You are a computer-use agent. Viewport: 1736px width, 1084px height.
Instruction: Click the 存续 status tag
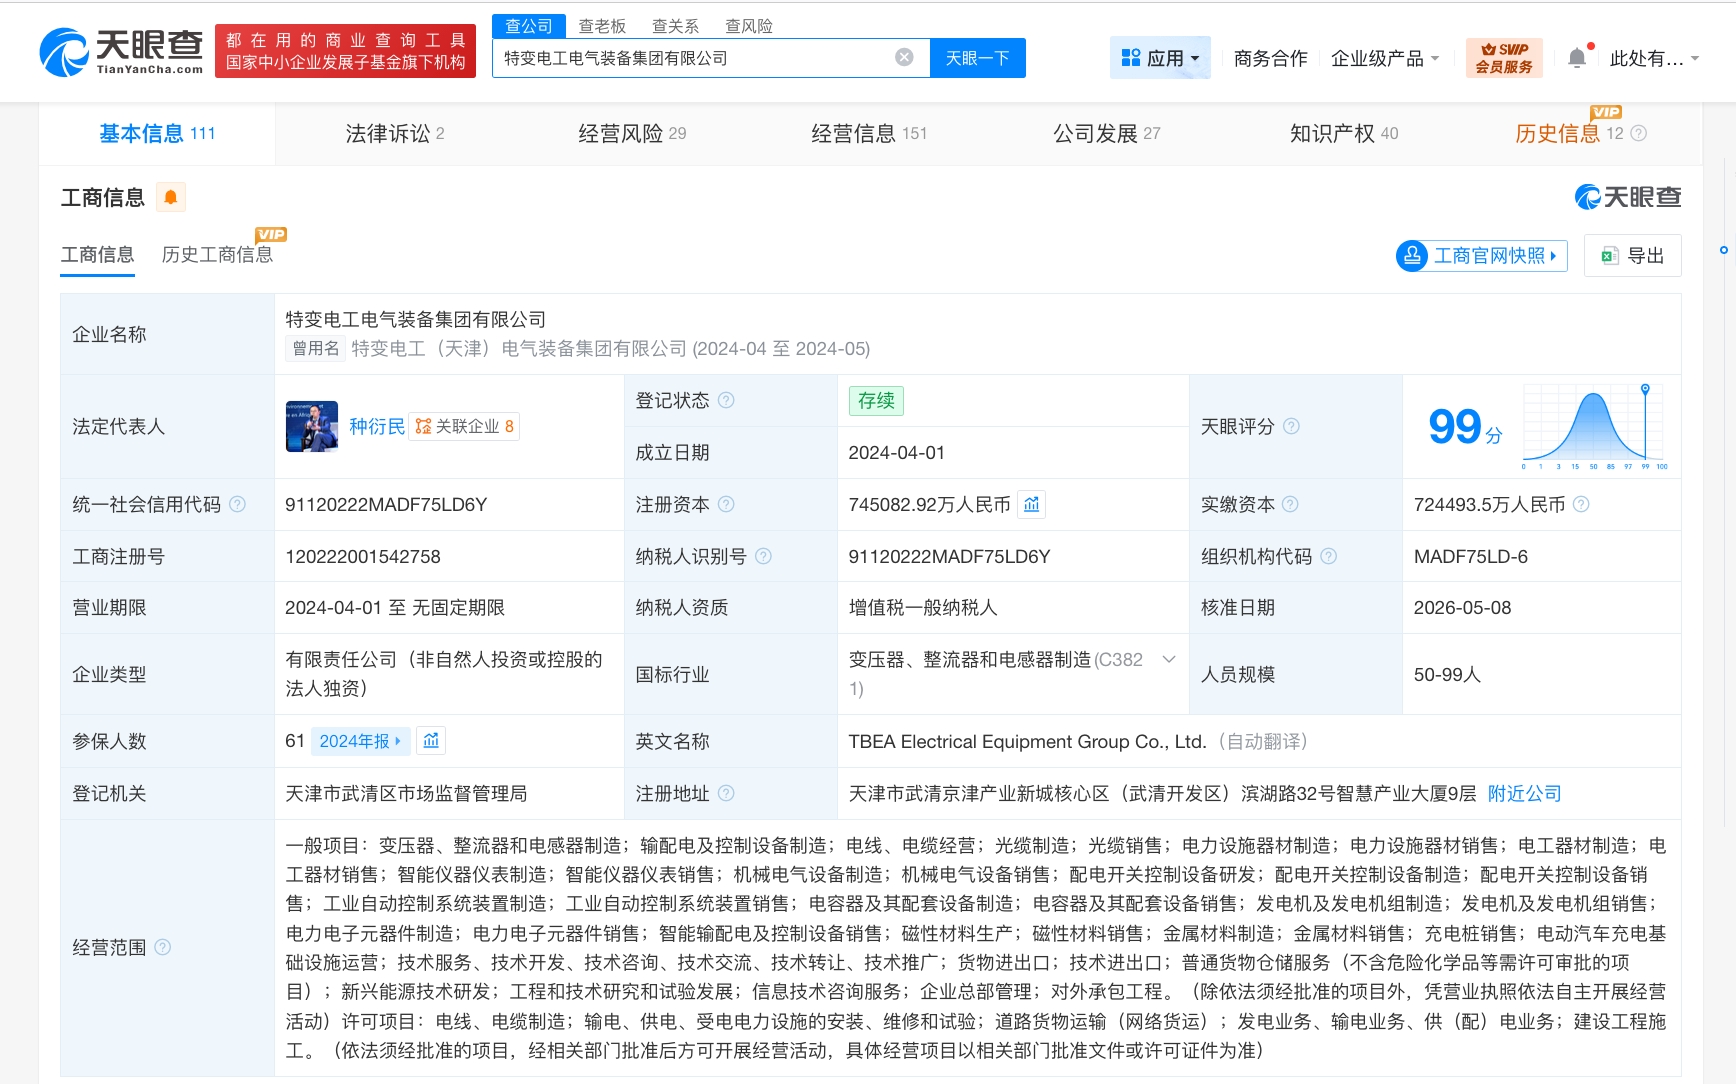876,400
